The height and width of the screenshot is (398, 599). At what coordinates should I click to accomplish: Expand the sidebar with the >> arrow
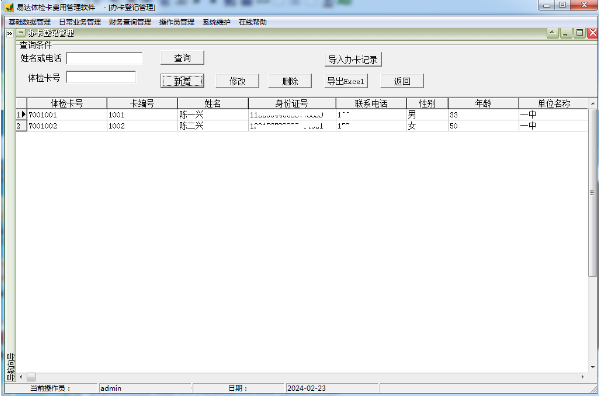(x=10, y=34)
